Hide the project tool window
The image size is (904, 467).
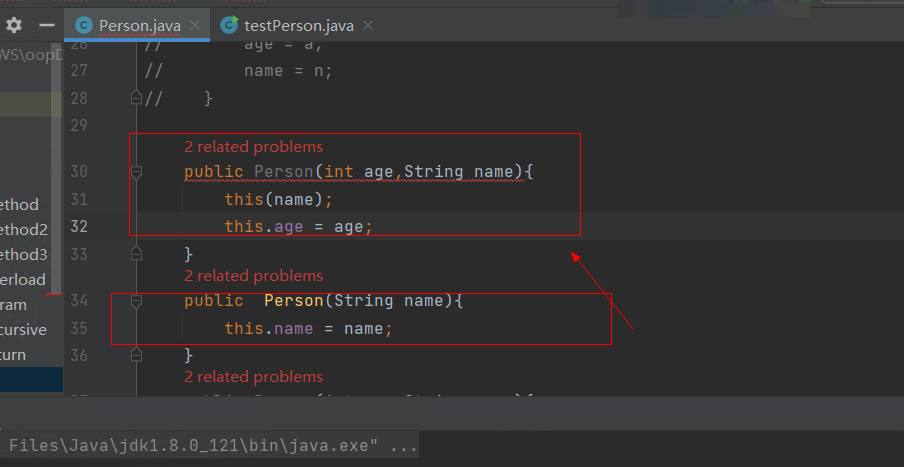tap(47, 25)
